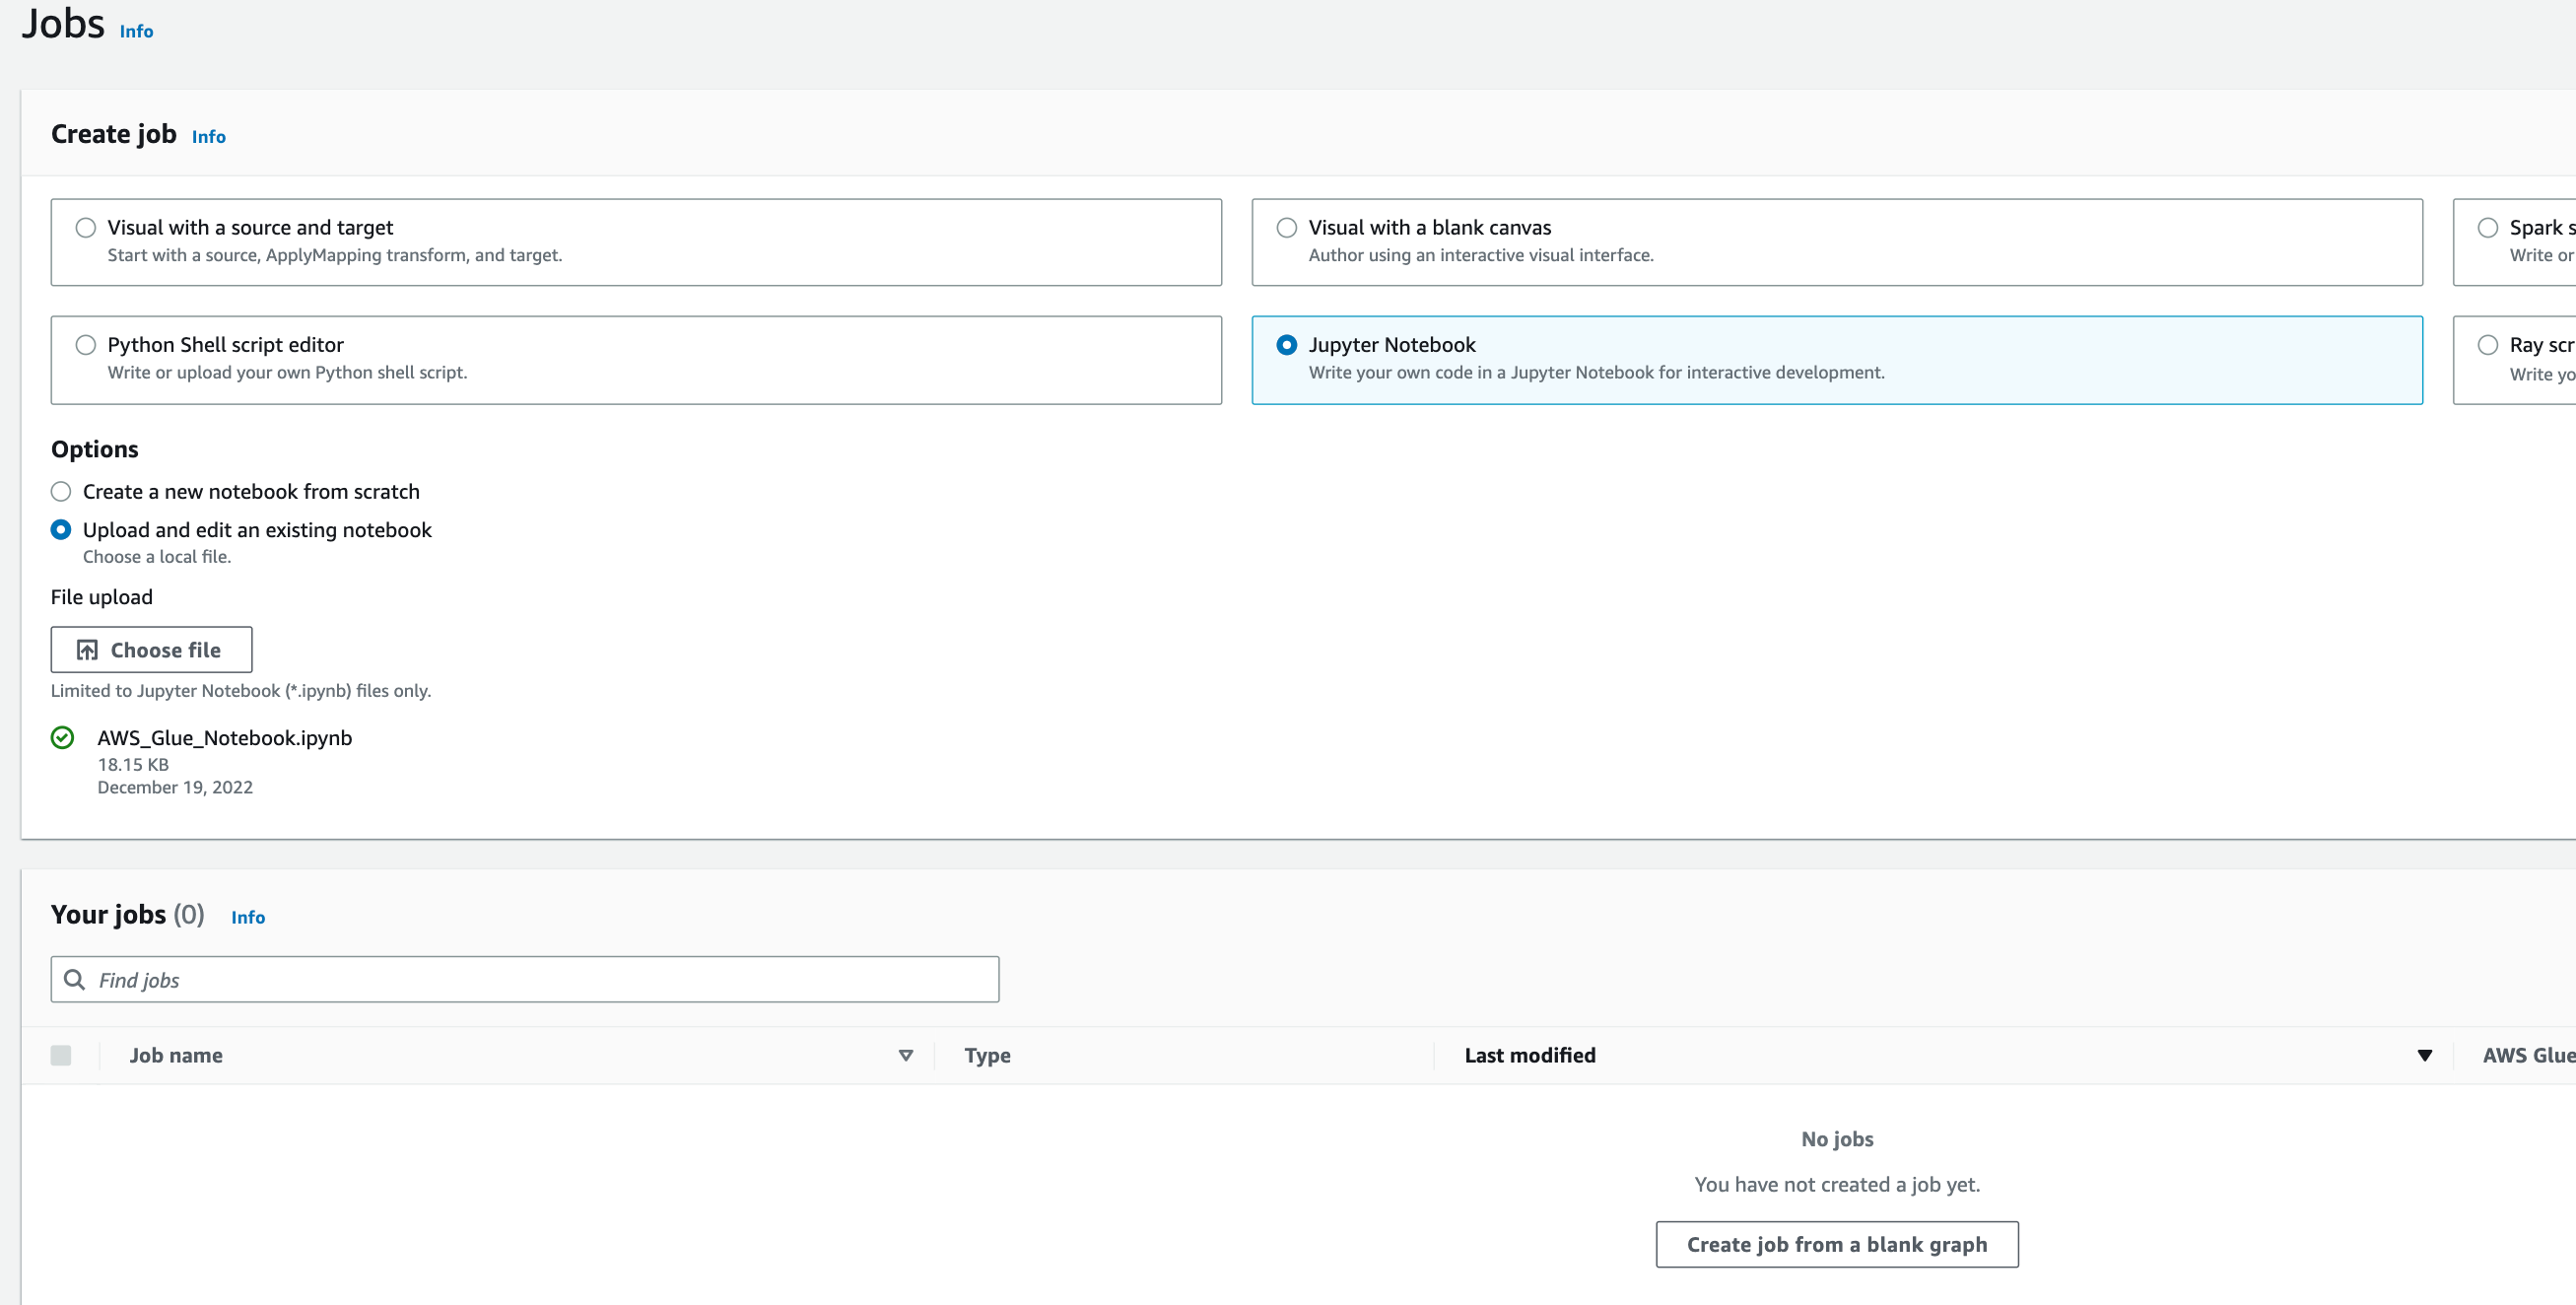Click the green checkmark beside AWS_Glue_Notebook.ipynb
Image resolution: width=2576 pixels, height=1305 pixels.
click(62, 738)
